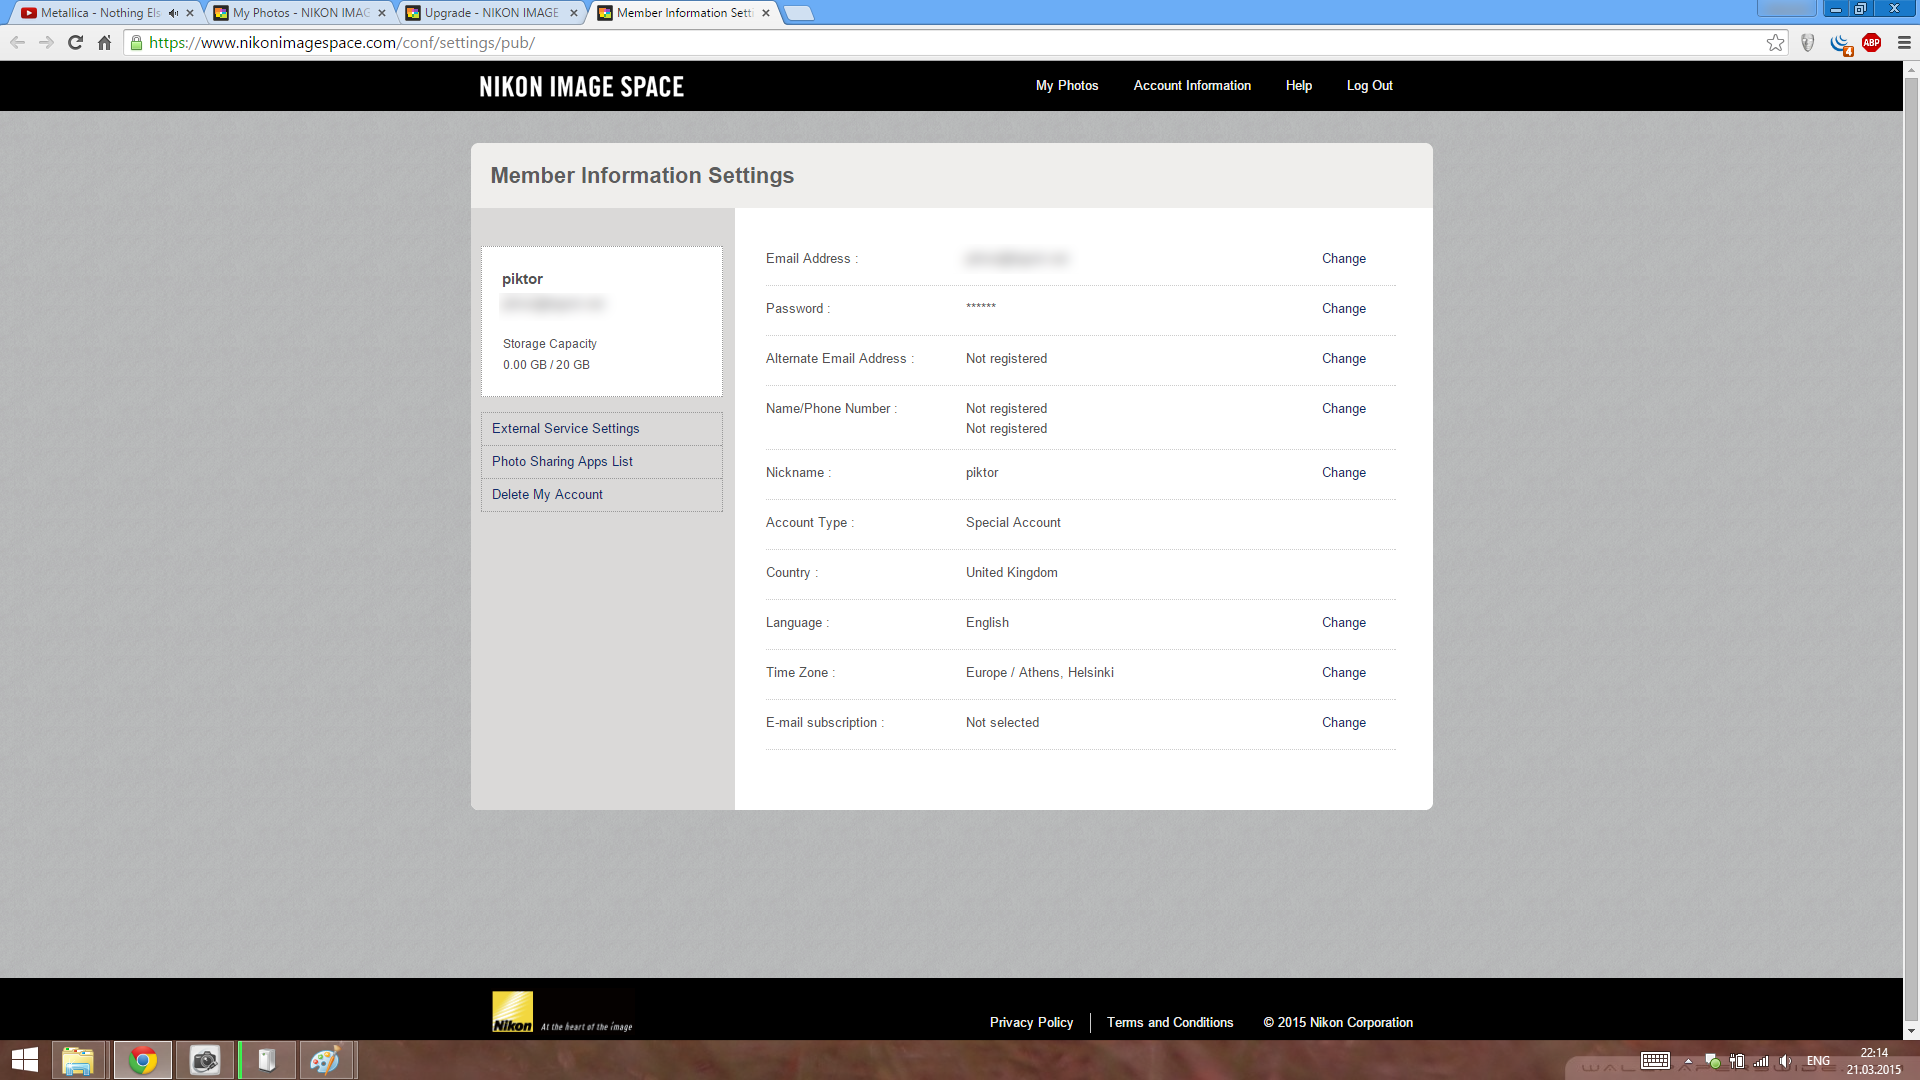This screenshot has height=1080, width=1920.
Task: Click the address bar URL field
Action: pyautogui.click(x=950, y=42)
